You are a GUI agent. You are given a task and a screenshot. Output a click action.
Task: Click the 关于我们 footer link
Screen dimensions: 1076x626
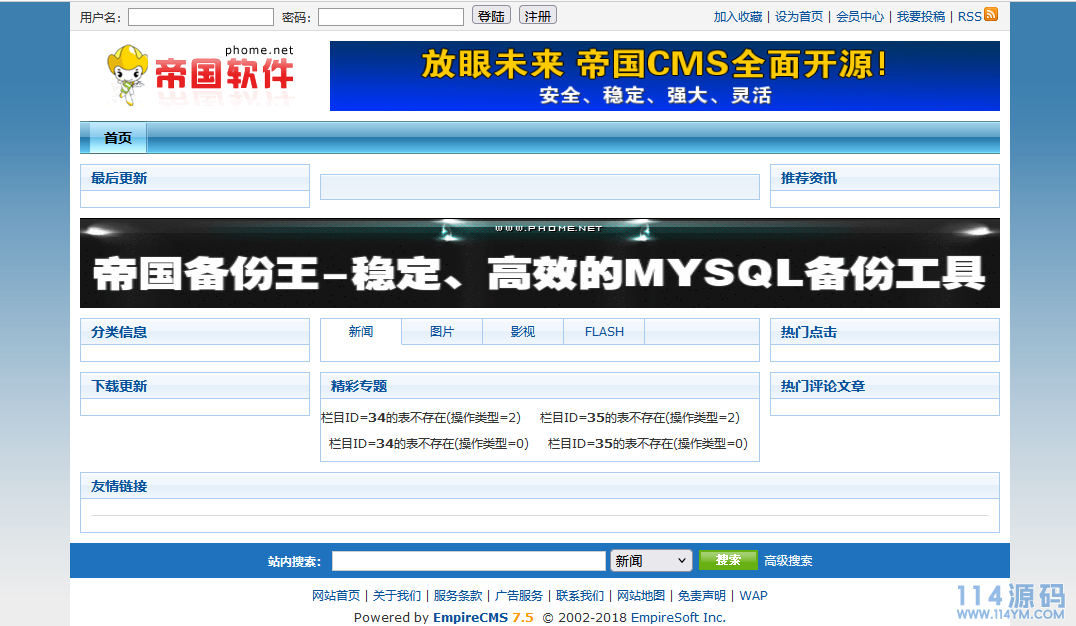click(397, 596)
